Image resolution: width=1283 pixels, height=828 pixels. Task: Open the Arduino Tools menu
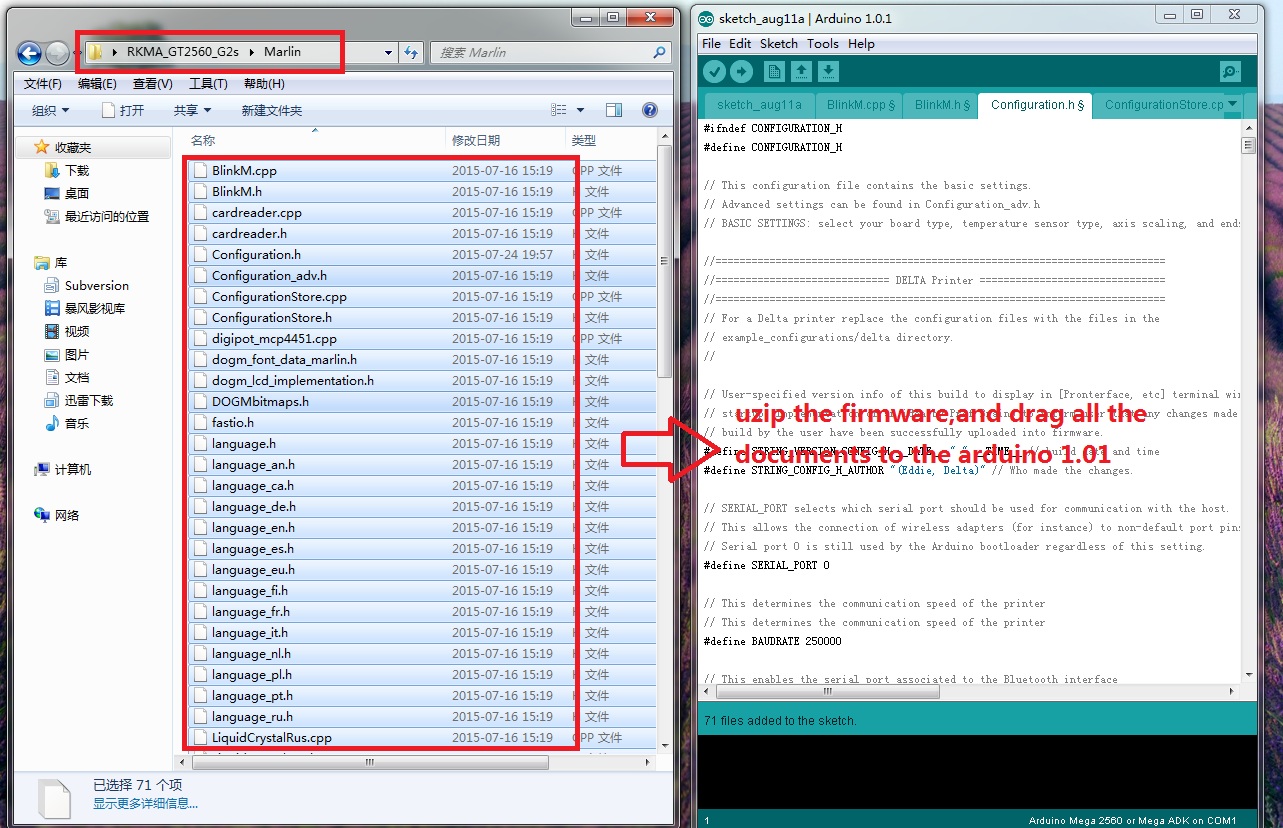tap(823, 44)
